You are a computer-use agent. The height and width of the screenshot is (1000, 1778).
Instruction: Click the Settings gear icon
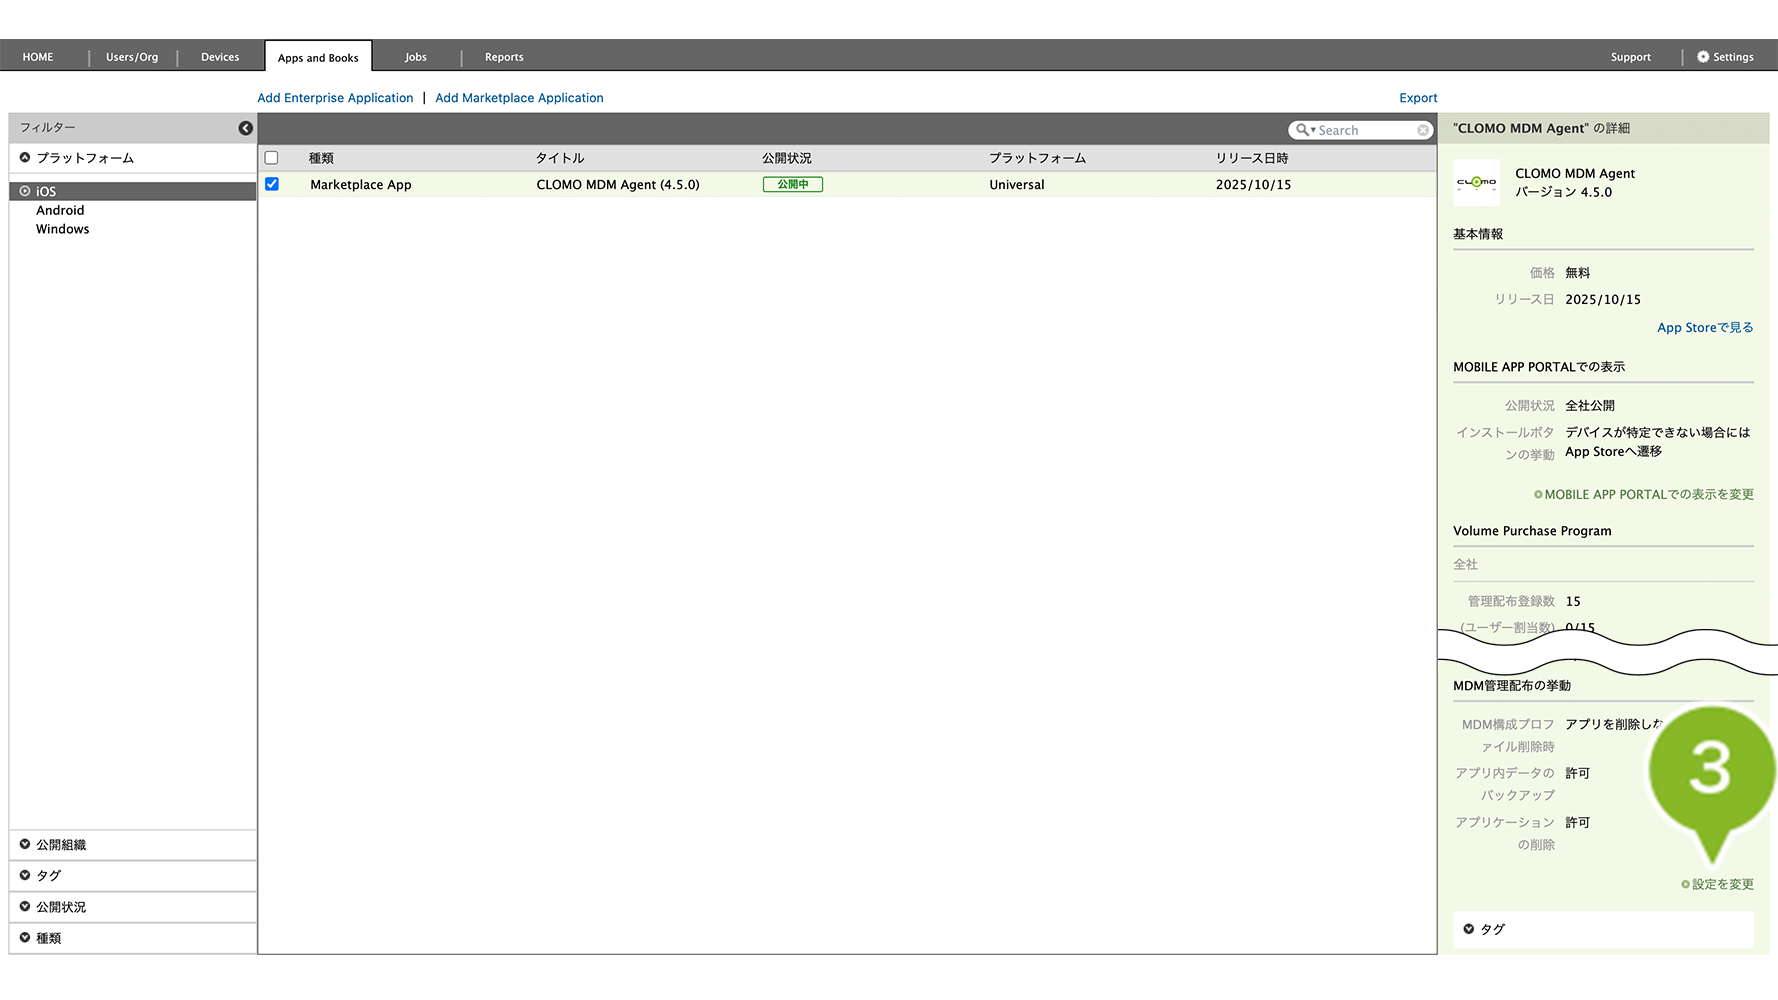[x=1703, y=57]
